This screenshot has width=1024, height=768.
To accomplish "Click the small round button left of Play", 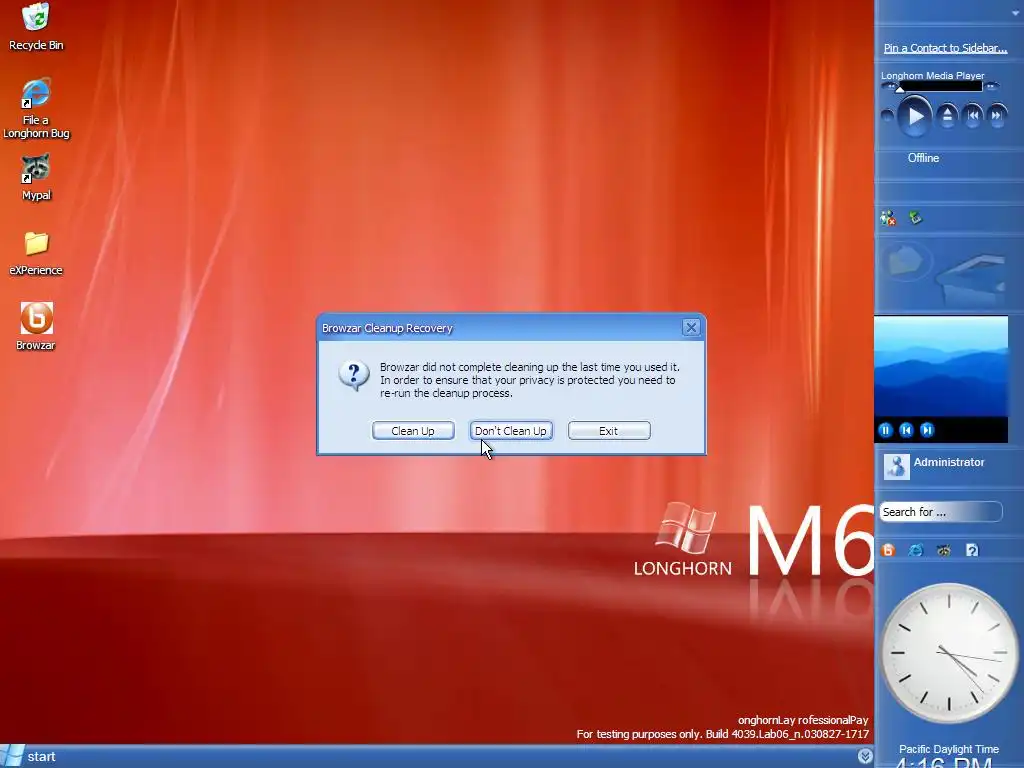I will (887, 116).
